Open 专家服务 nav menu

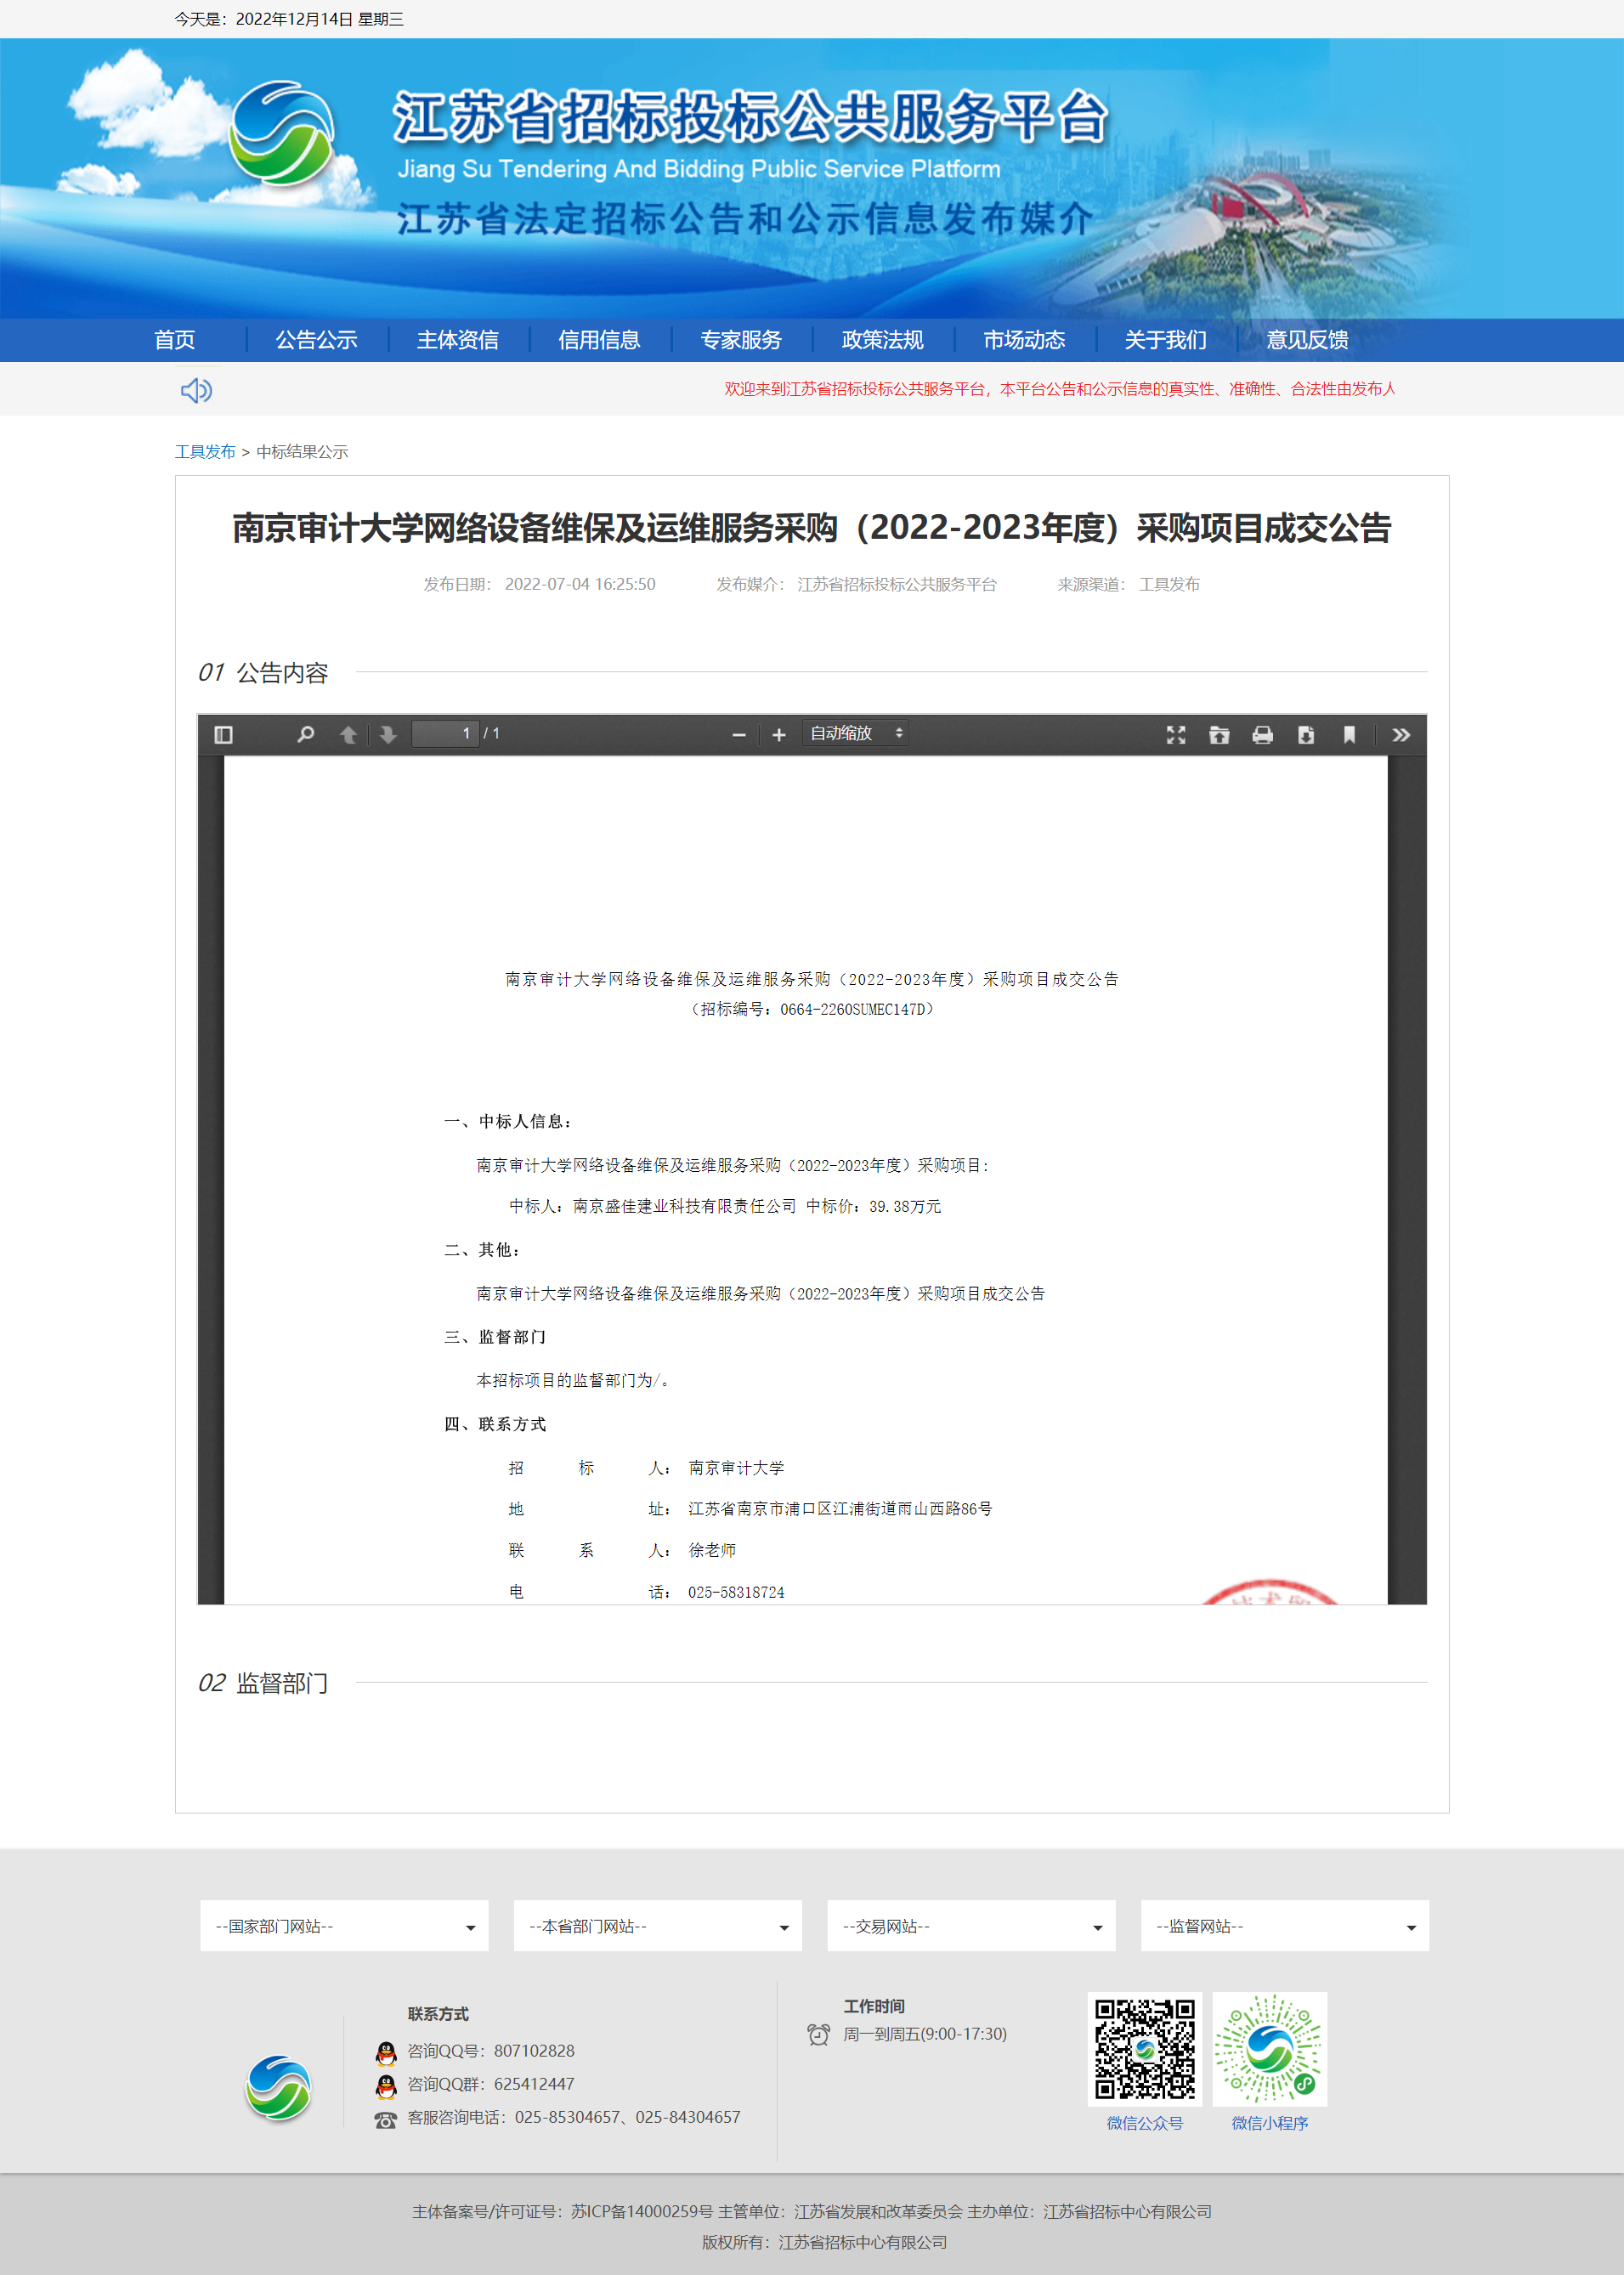coord(741,340)
